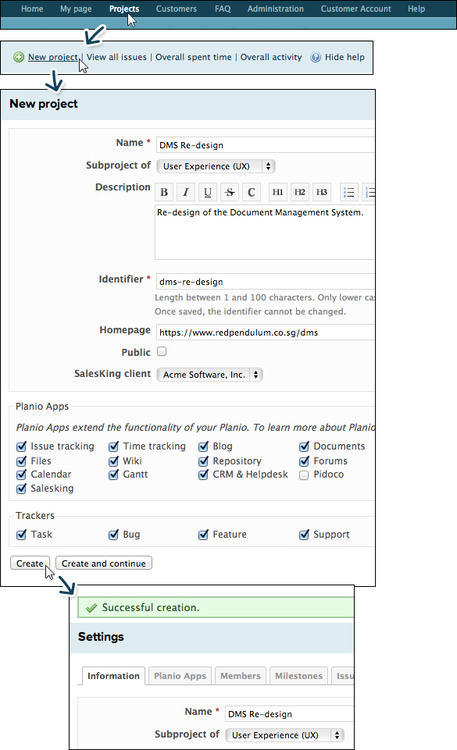Open the New project link
Image resolution: width=457 pixels, height=750 pixels.
[53, 57]
